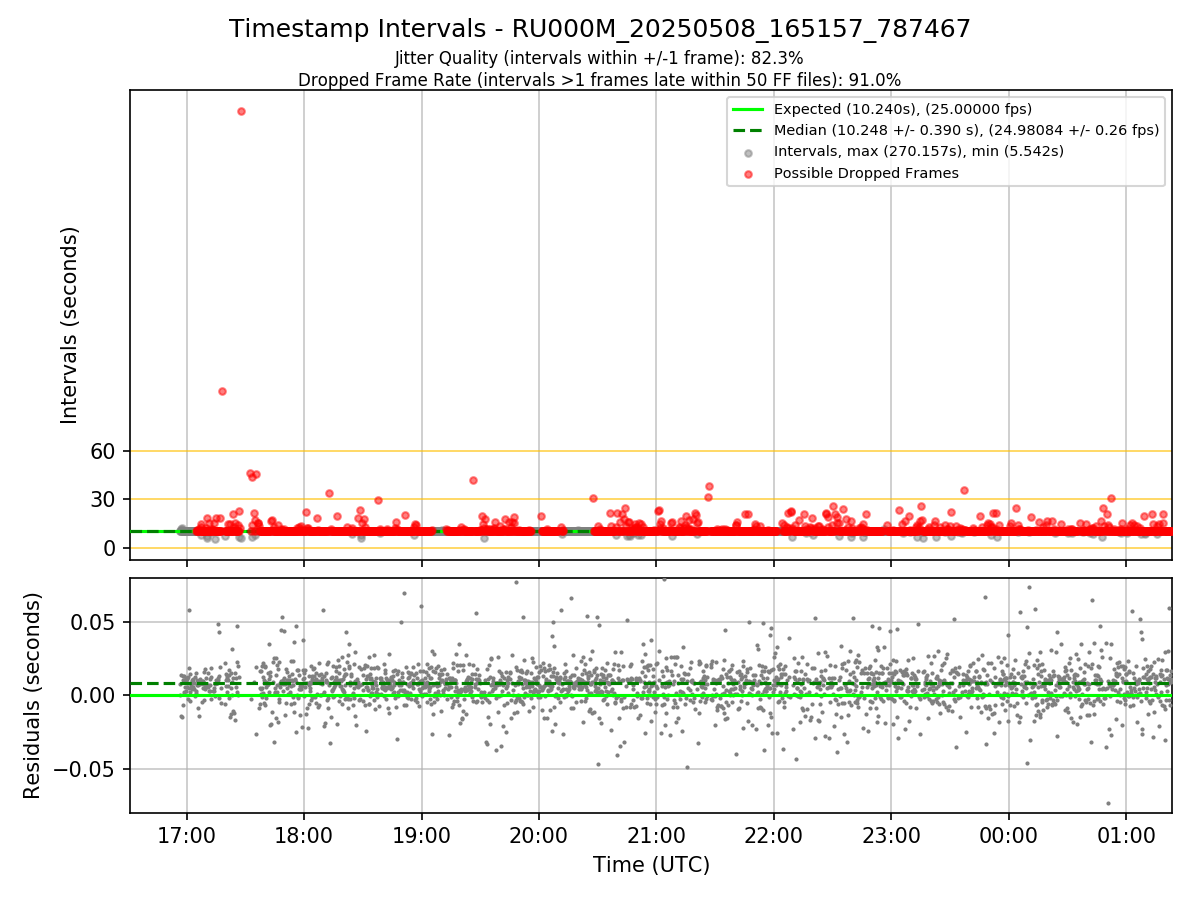
Task: Click the highest red outlier point near 270 seconds
Action: coord(241,111)
